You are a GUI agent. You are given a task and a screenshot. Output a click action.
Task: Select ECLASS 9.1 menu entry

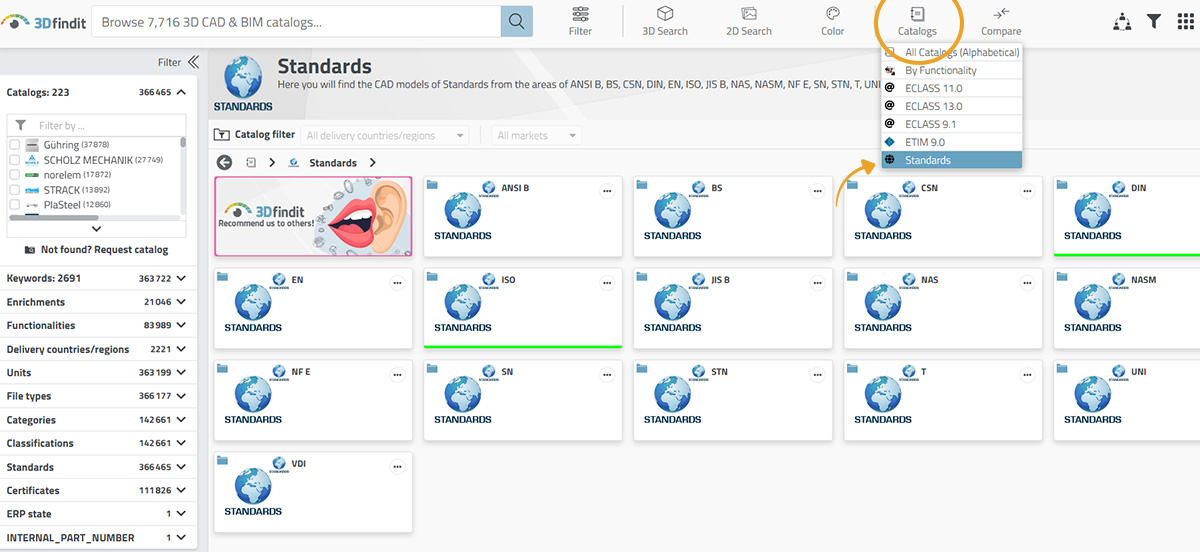coord(952,124)
